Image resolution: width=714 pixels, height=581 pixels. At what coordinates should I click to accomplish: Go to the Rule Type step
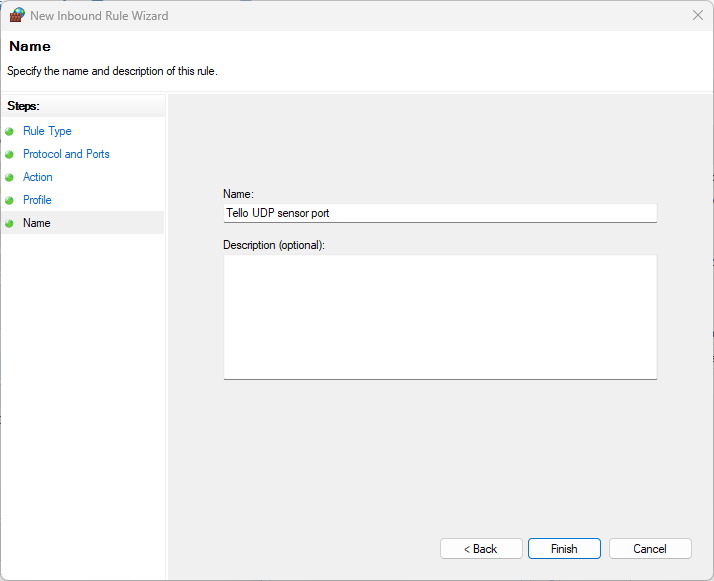(47, 131)
